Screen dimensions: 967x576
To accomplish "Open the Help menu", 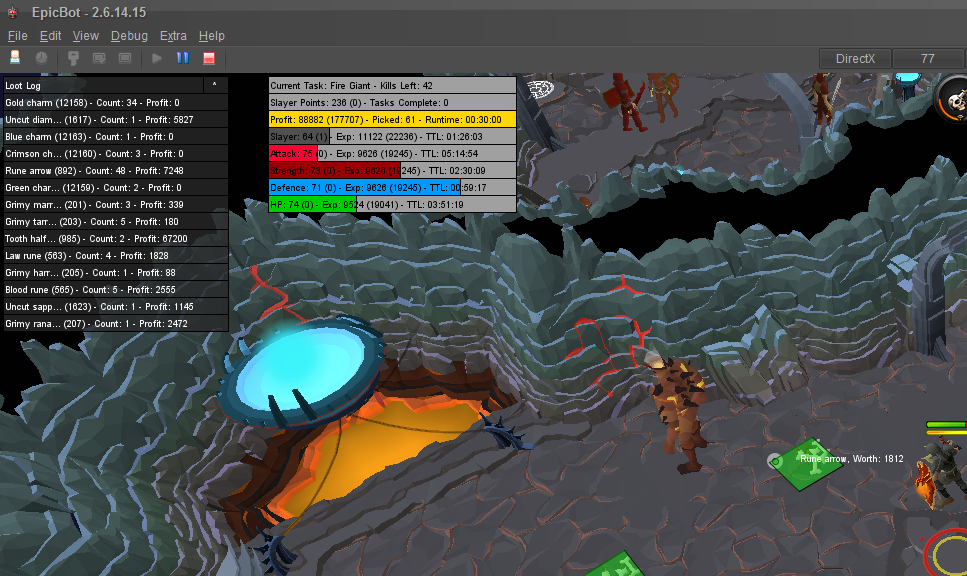I will pyautogui.click(x=212, y=36).
